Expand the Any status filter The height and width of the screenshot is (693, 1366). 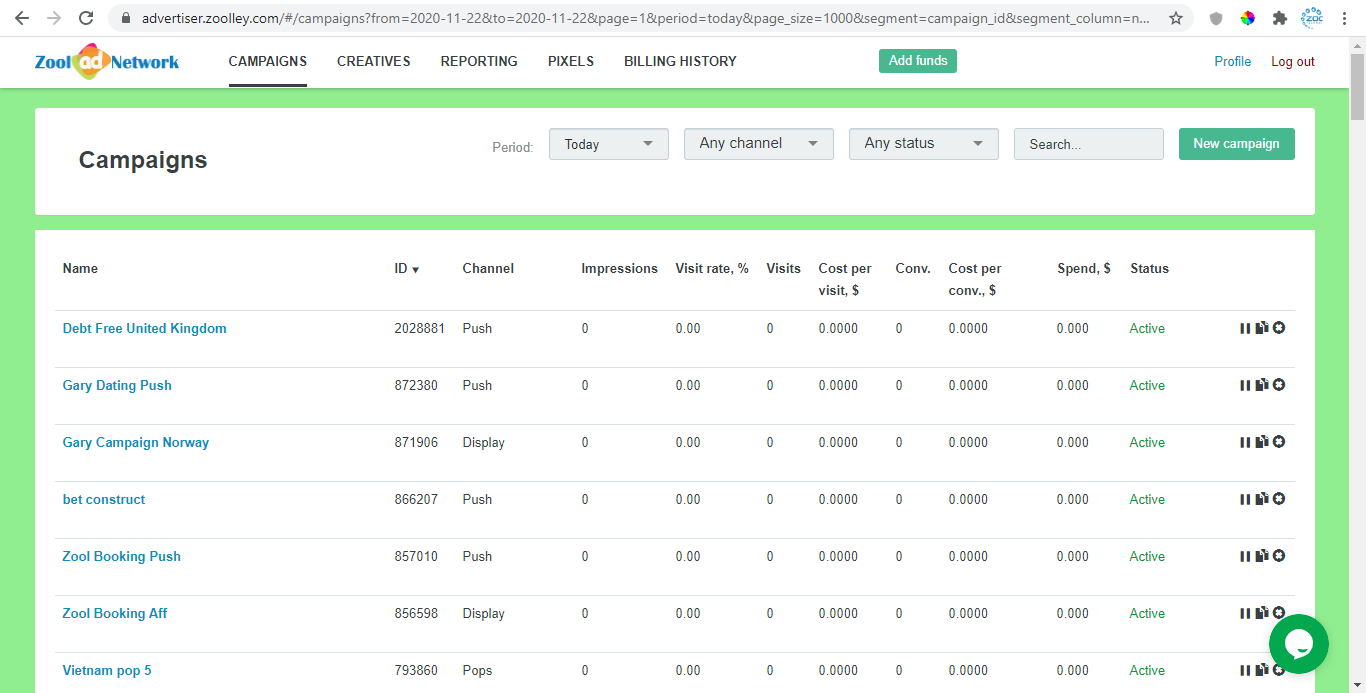922,143
